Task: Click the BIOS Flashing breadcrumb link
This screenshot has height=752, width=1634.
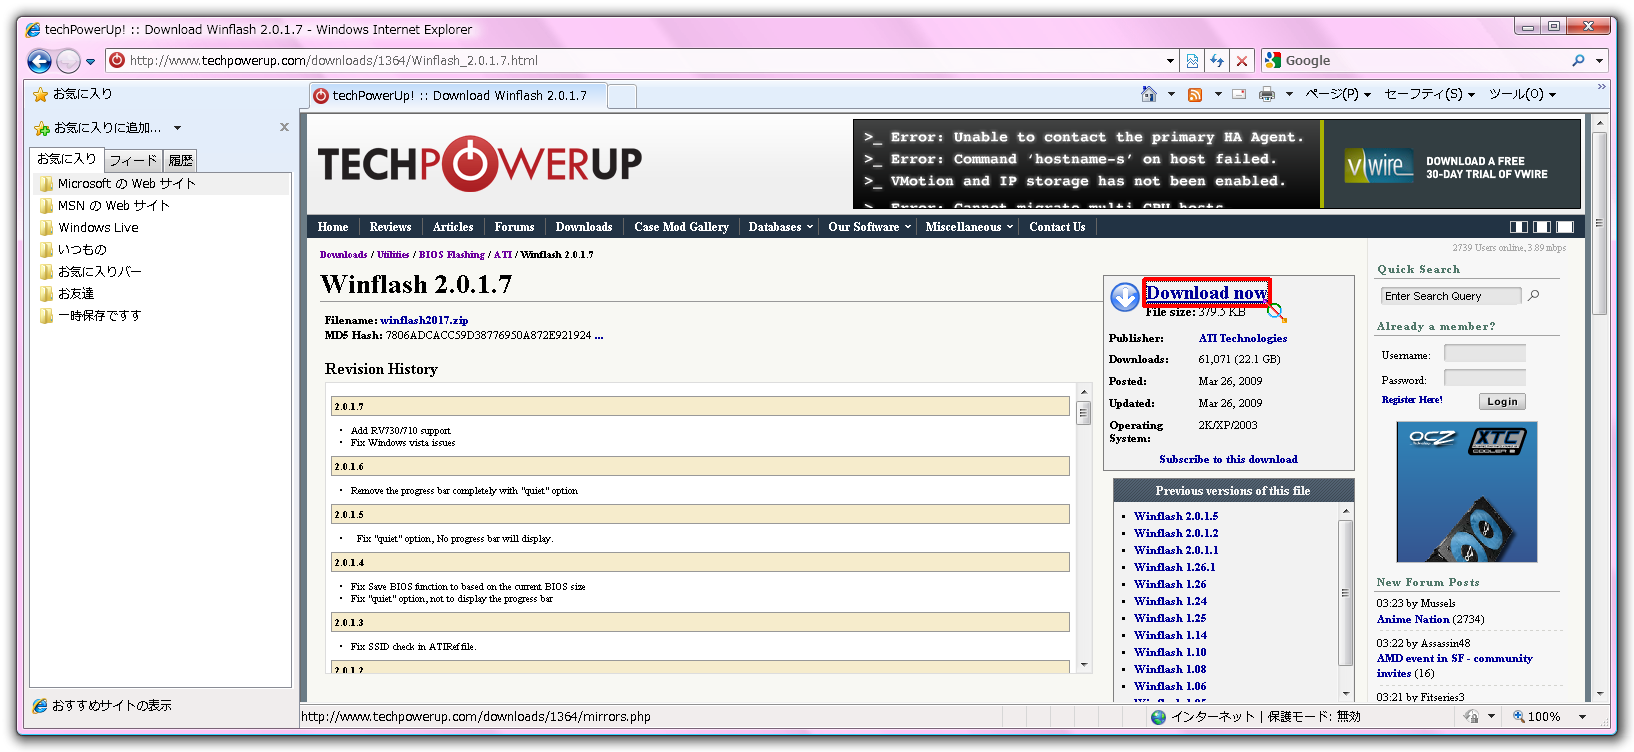Action: coord(451,255)
